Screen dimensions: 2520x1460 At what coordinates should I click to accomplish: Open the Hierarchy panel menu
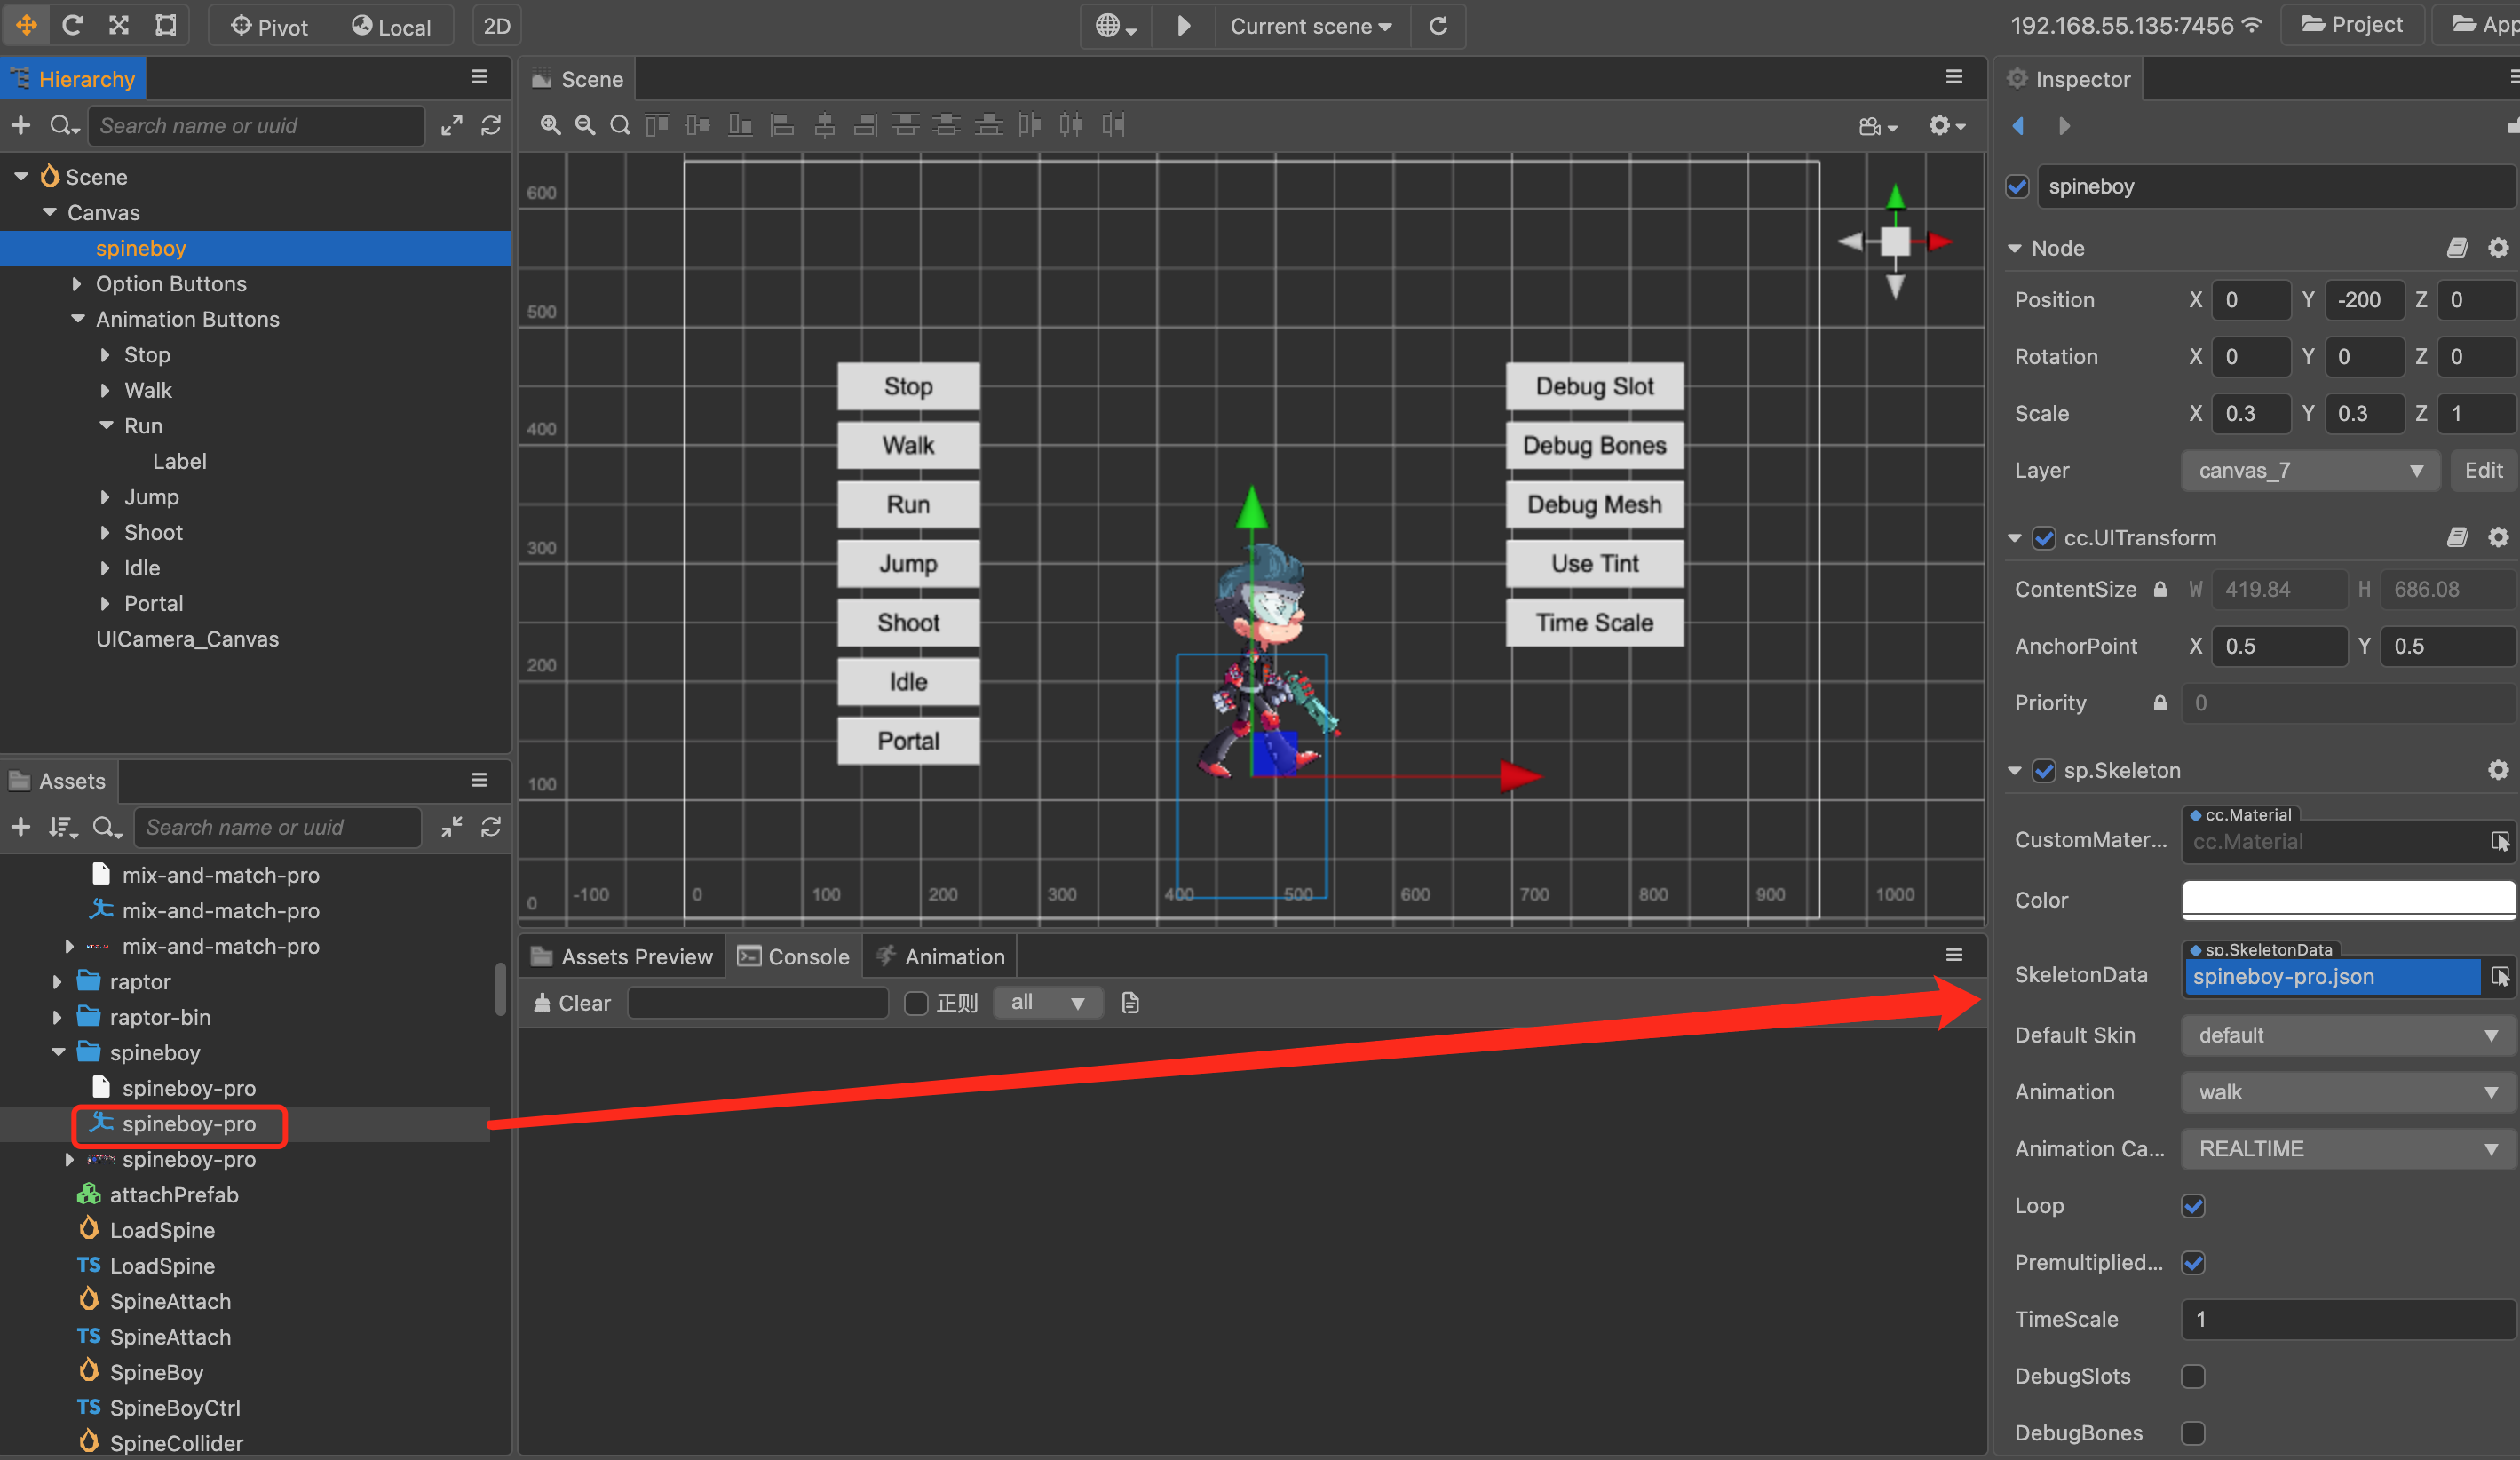479,77
